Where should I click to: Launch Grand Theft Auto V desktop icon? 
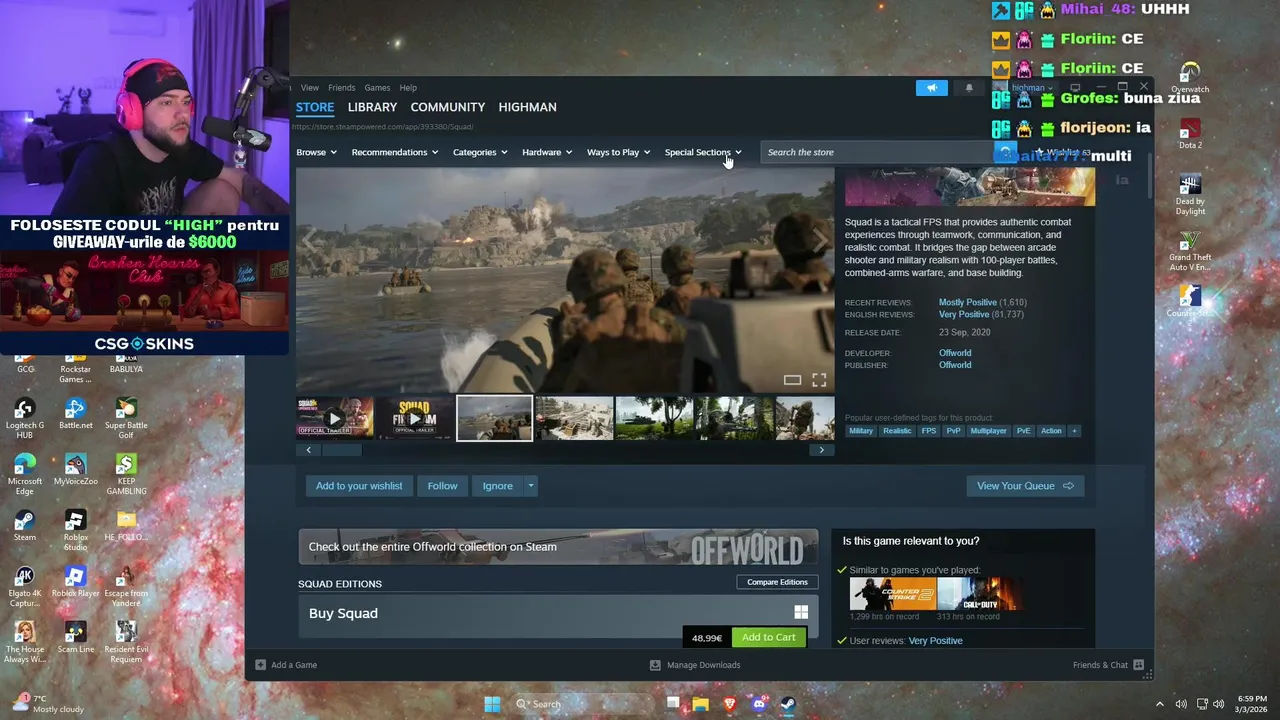coord(1190,250)
